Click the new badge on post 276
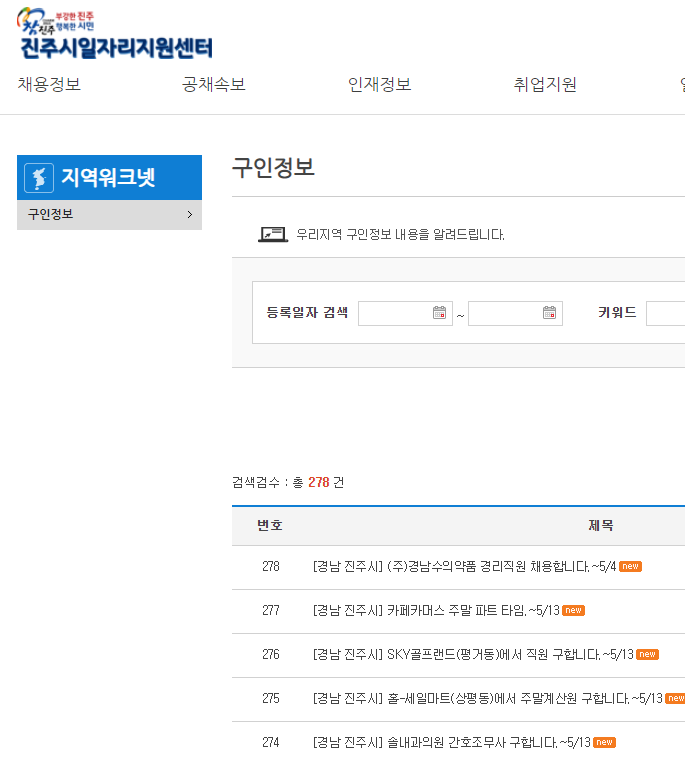Viewport: 685px width, 762px height. [647, 655]
